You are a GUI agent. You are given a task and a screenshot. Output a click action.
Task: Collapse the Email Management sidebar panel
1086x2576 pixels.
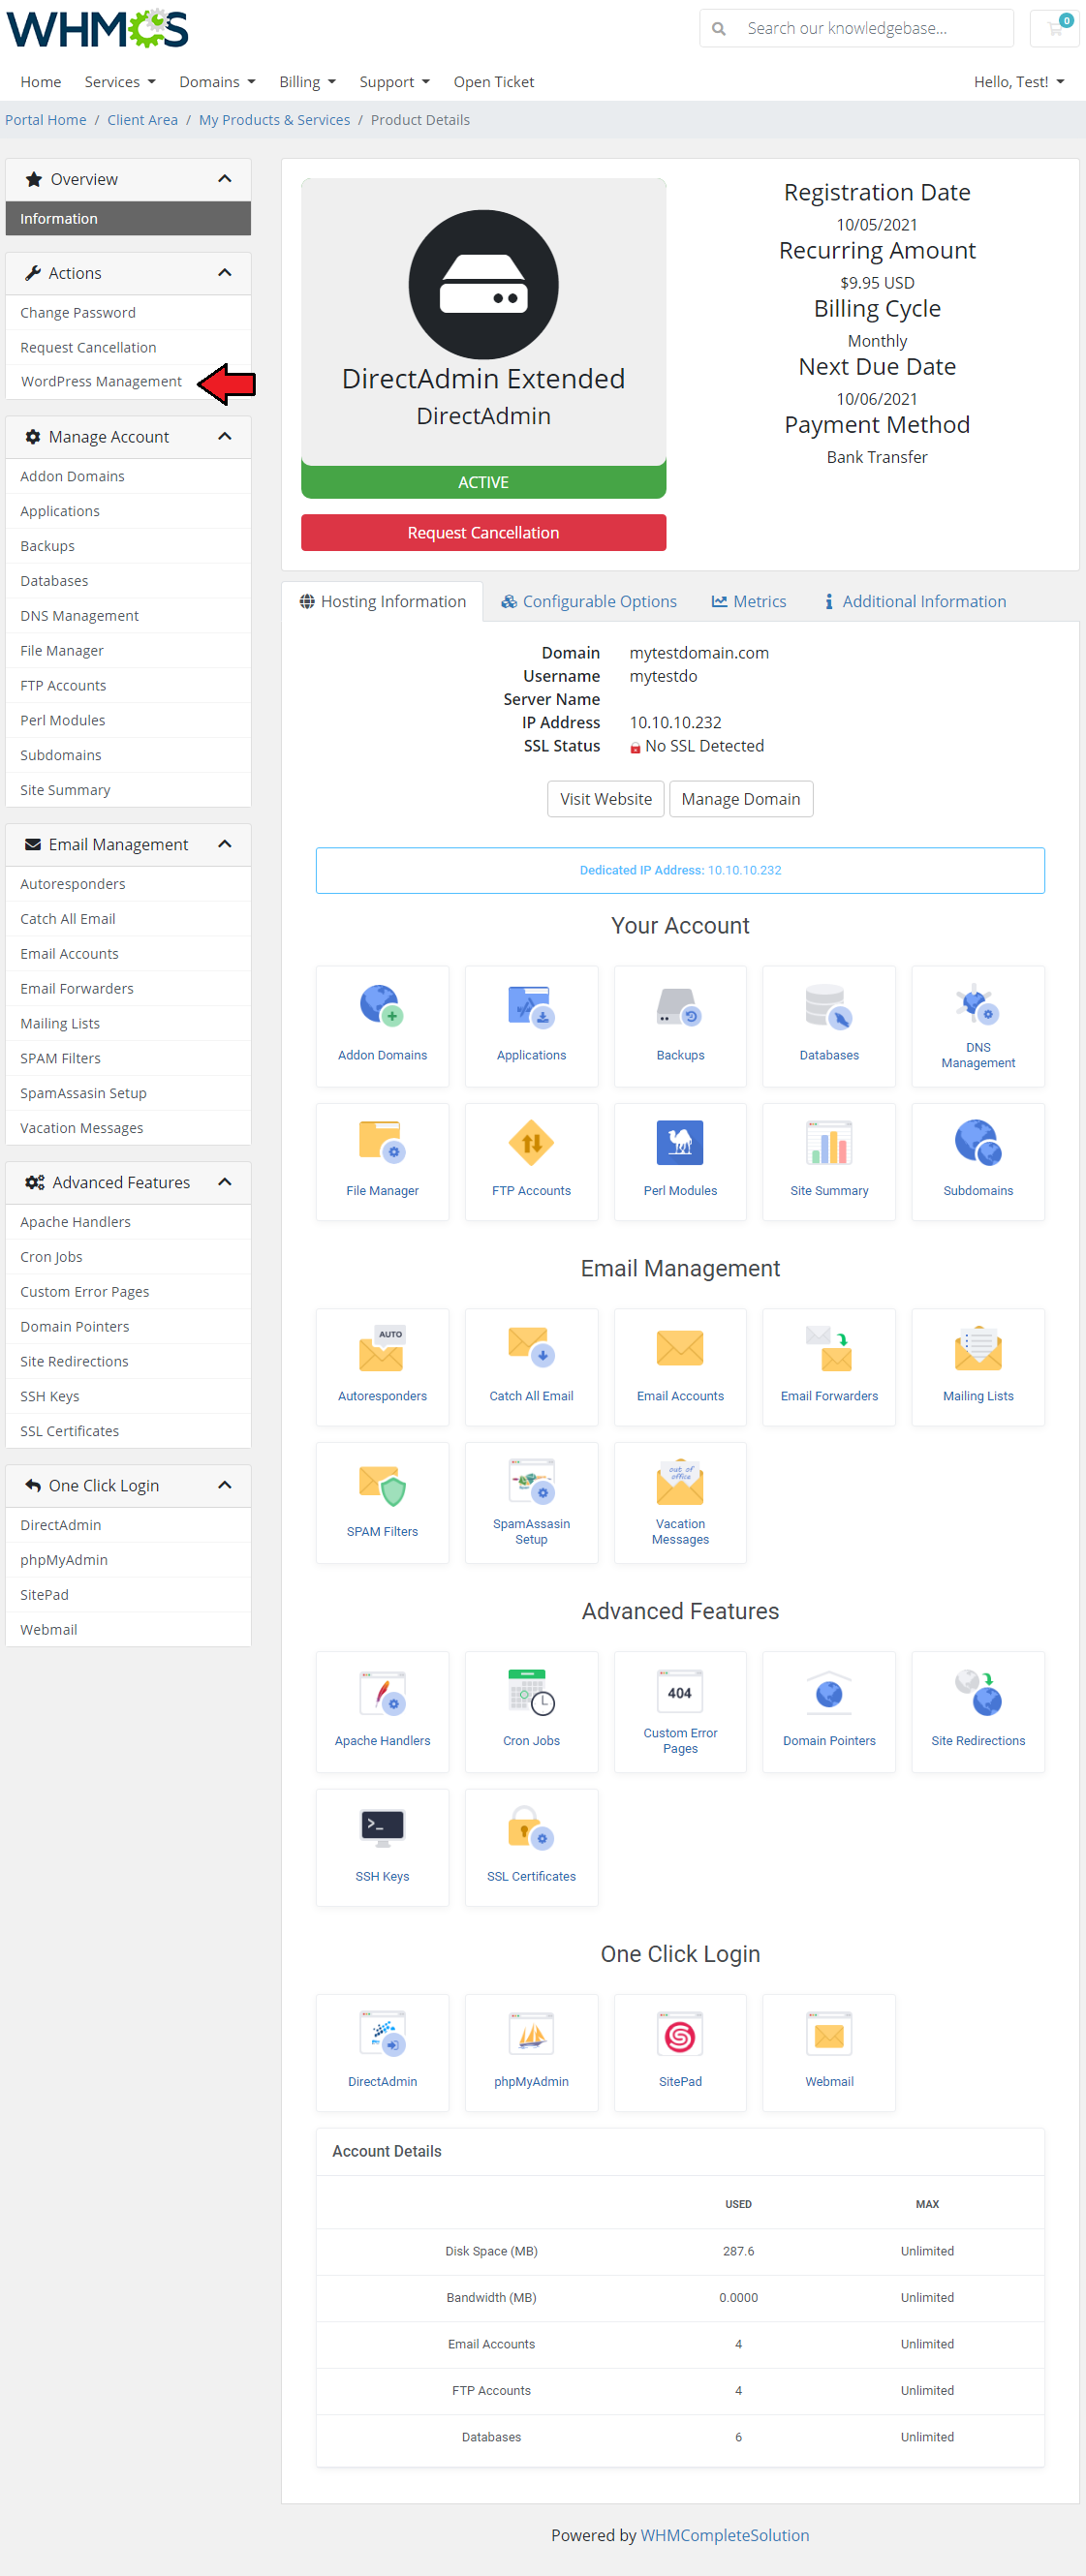(225, 845)
